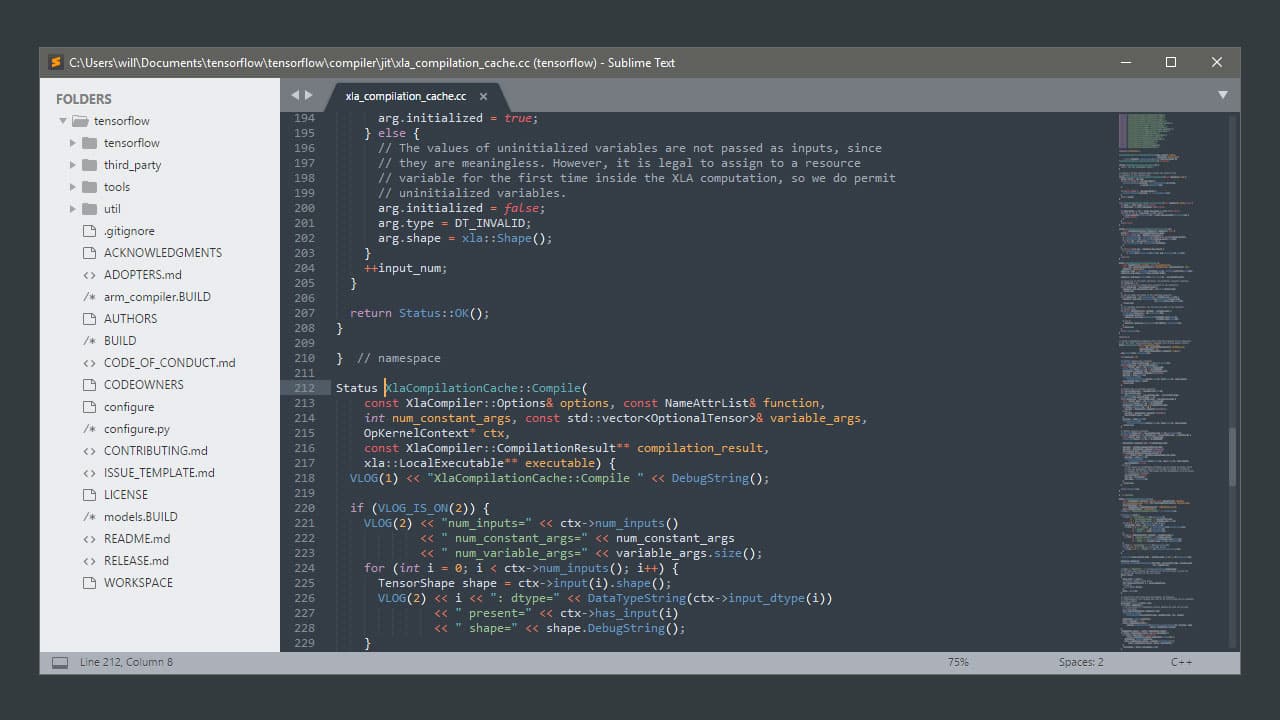Screen dimensions: 1280x720
Task: Click Line 212, Column 8 in the status bar
Action: (125, 662)
